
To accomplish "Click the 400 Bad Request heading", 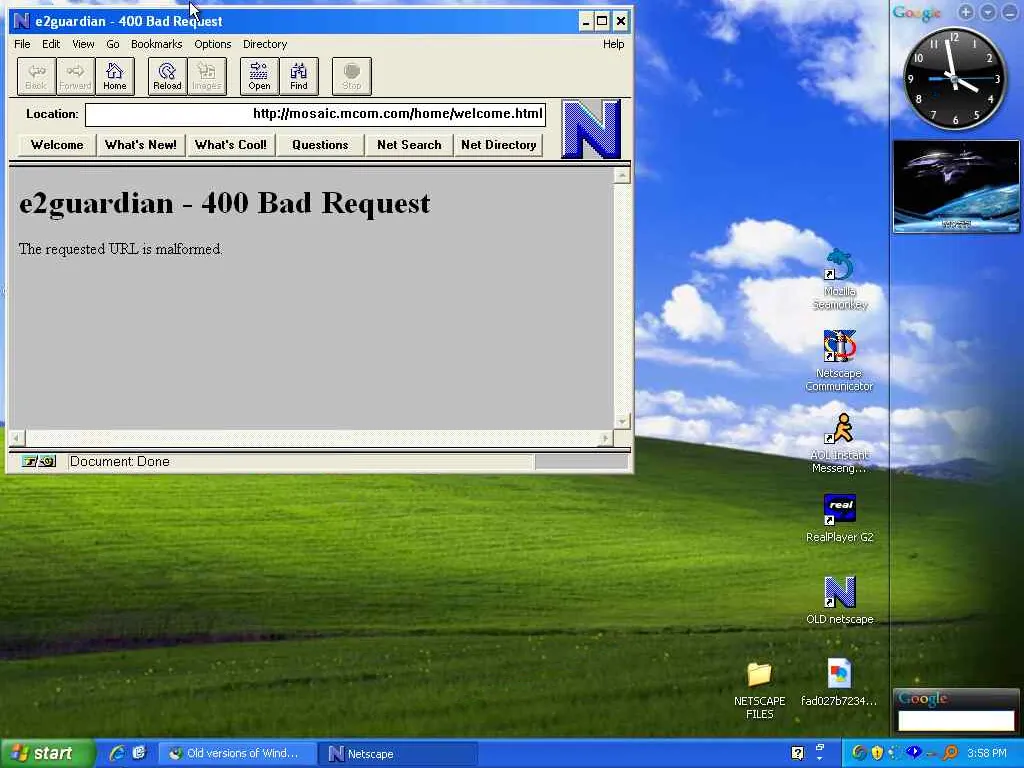I will click(x=225, y=204).
